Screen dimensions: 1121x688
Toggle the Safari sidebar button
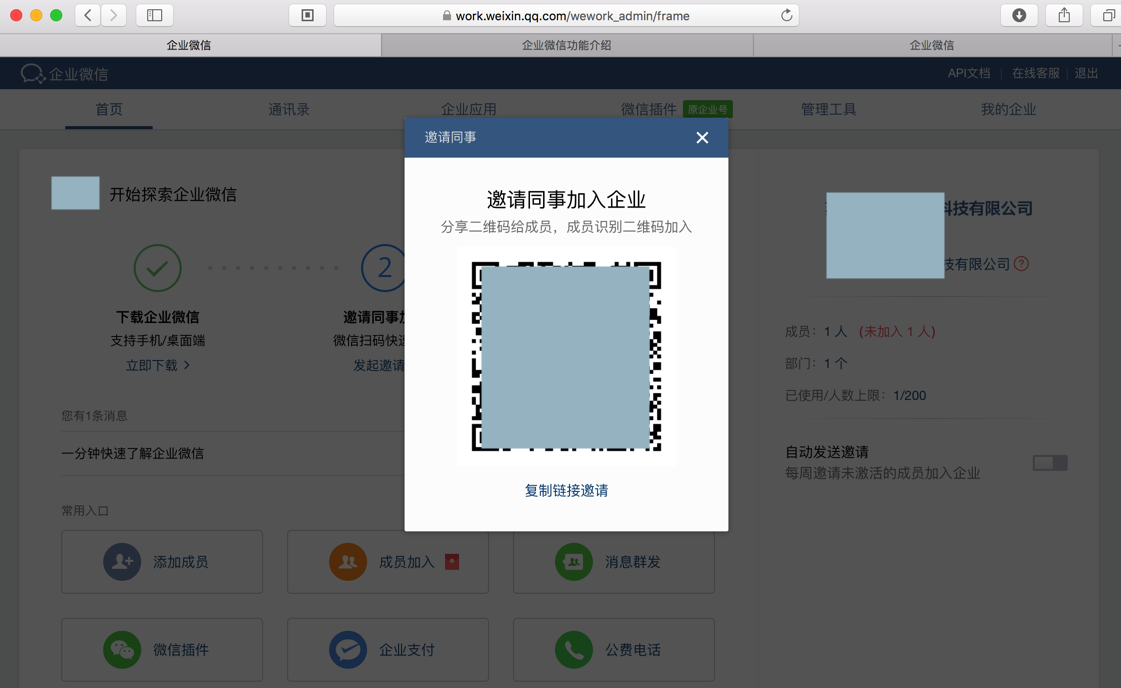154,15
